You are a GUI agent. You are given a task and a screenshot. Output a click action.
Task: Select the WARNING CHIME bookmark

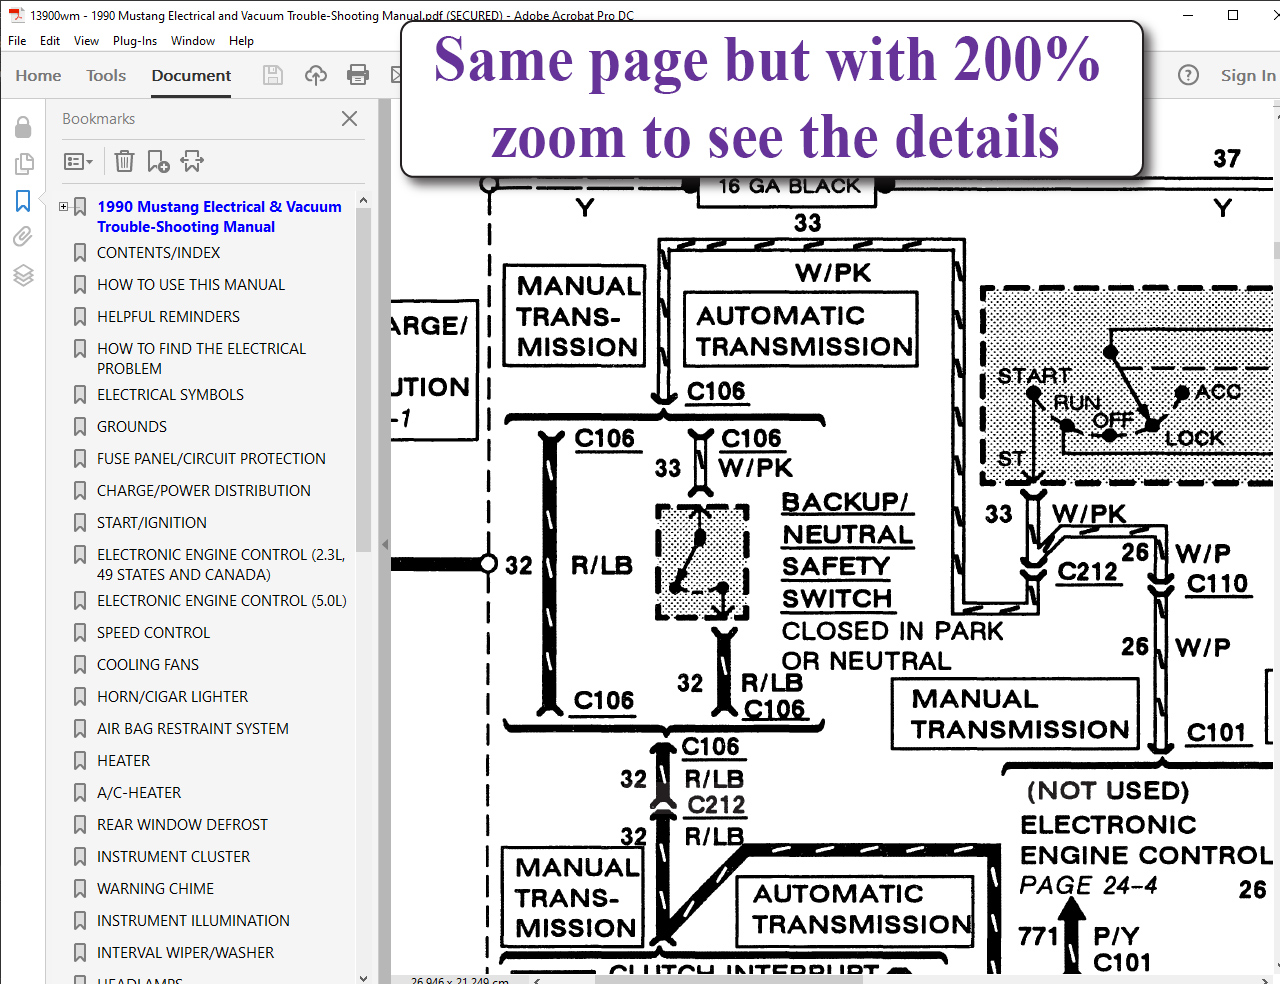click(x=155, y=889)
